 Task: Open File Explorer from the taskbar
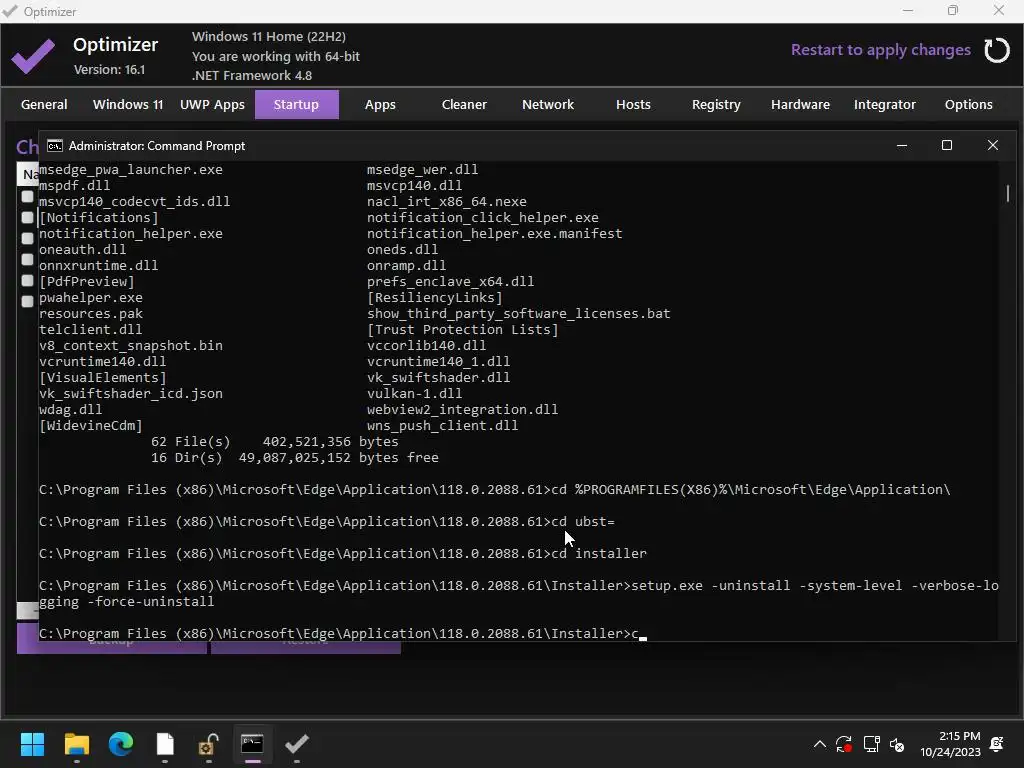76,744
